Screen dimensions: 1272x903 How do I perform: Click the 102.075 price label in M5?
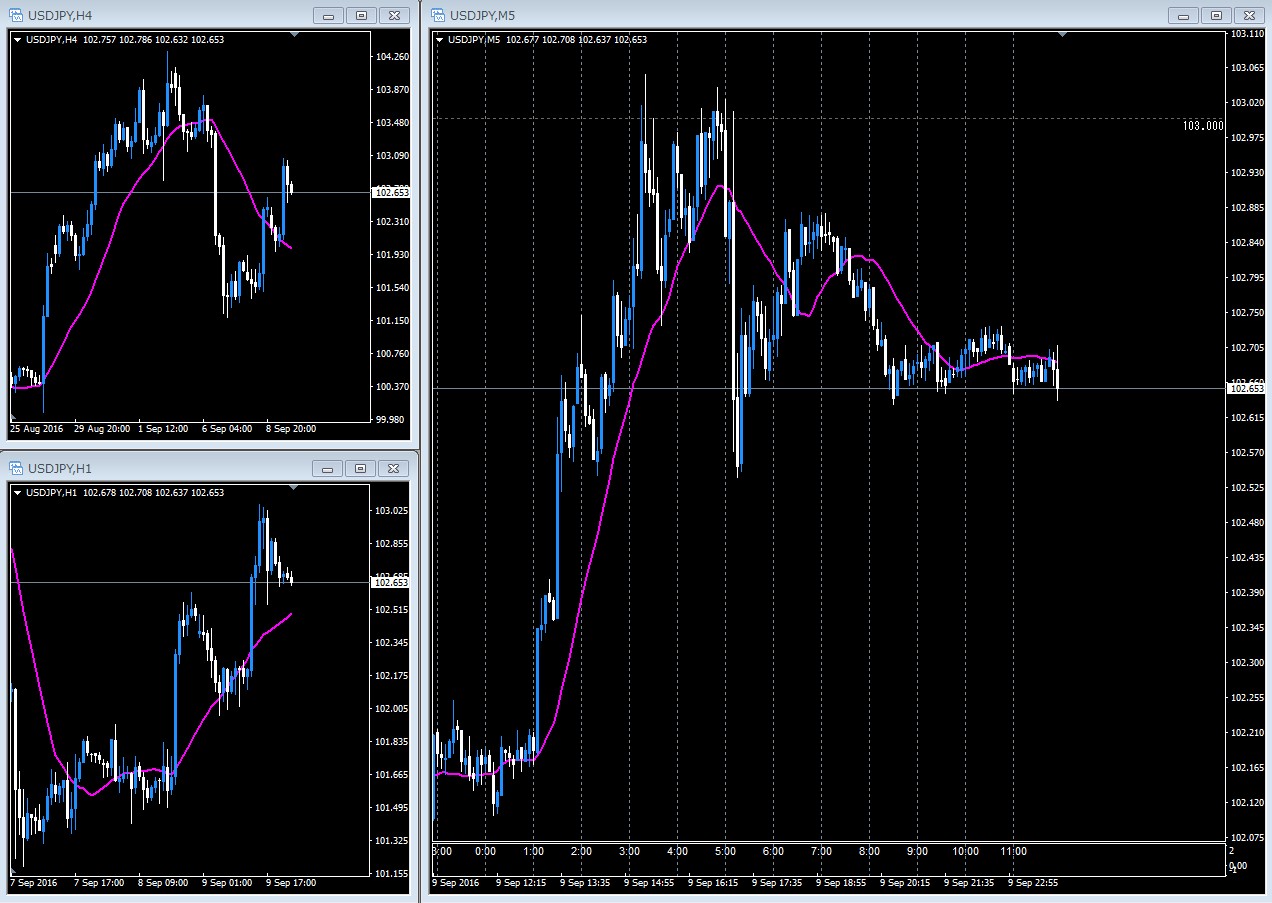[1247, 838]
